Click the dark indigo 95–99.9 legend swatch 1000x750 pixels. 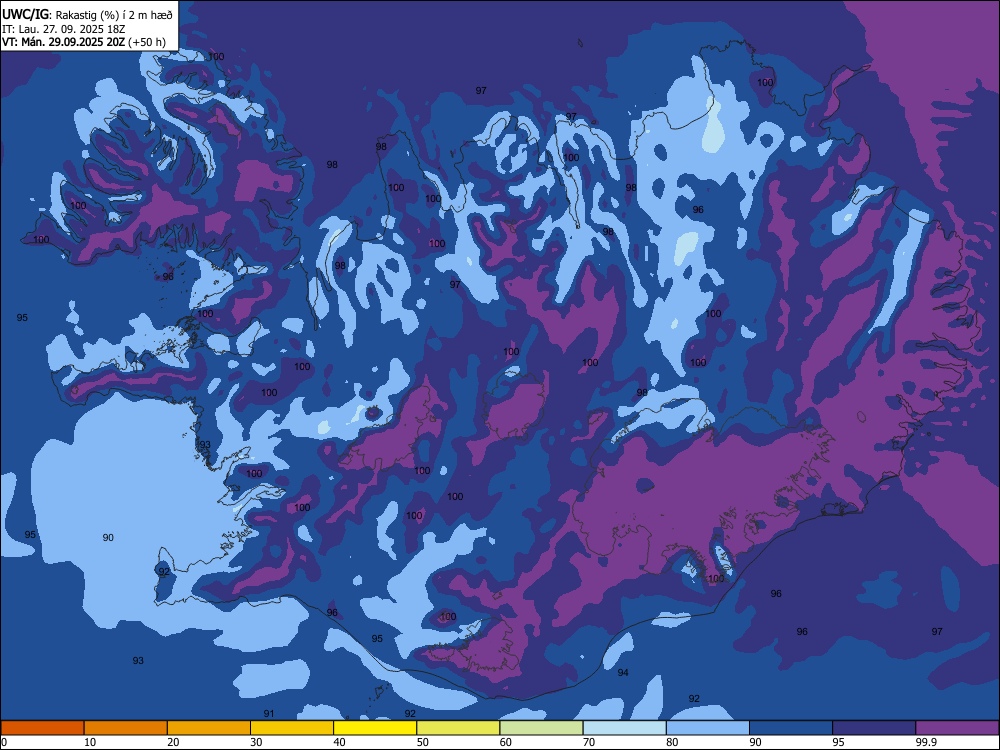pos(874,728)
